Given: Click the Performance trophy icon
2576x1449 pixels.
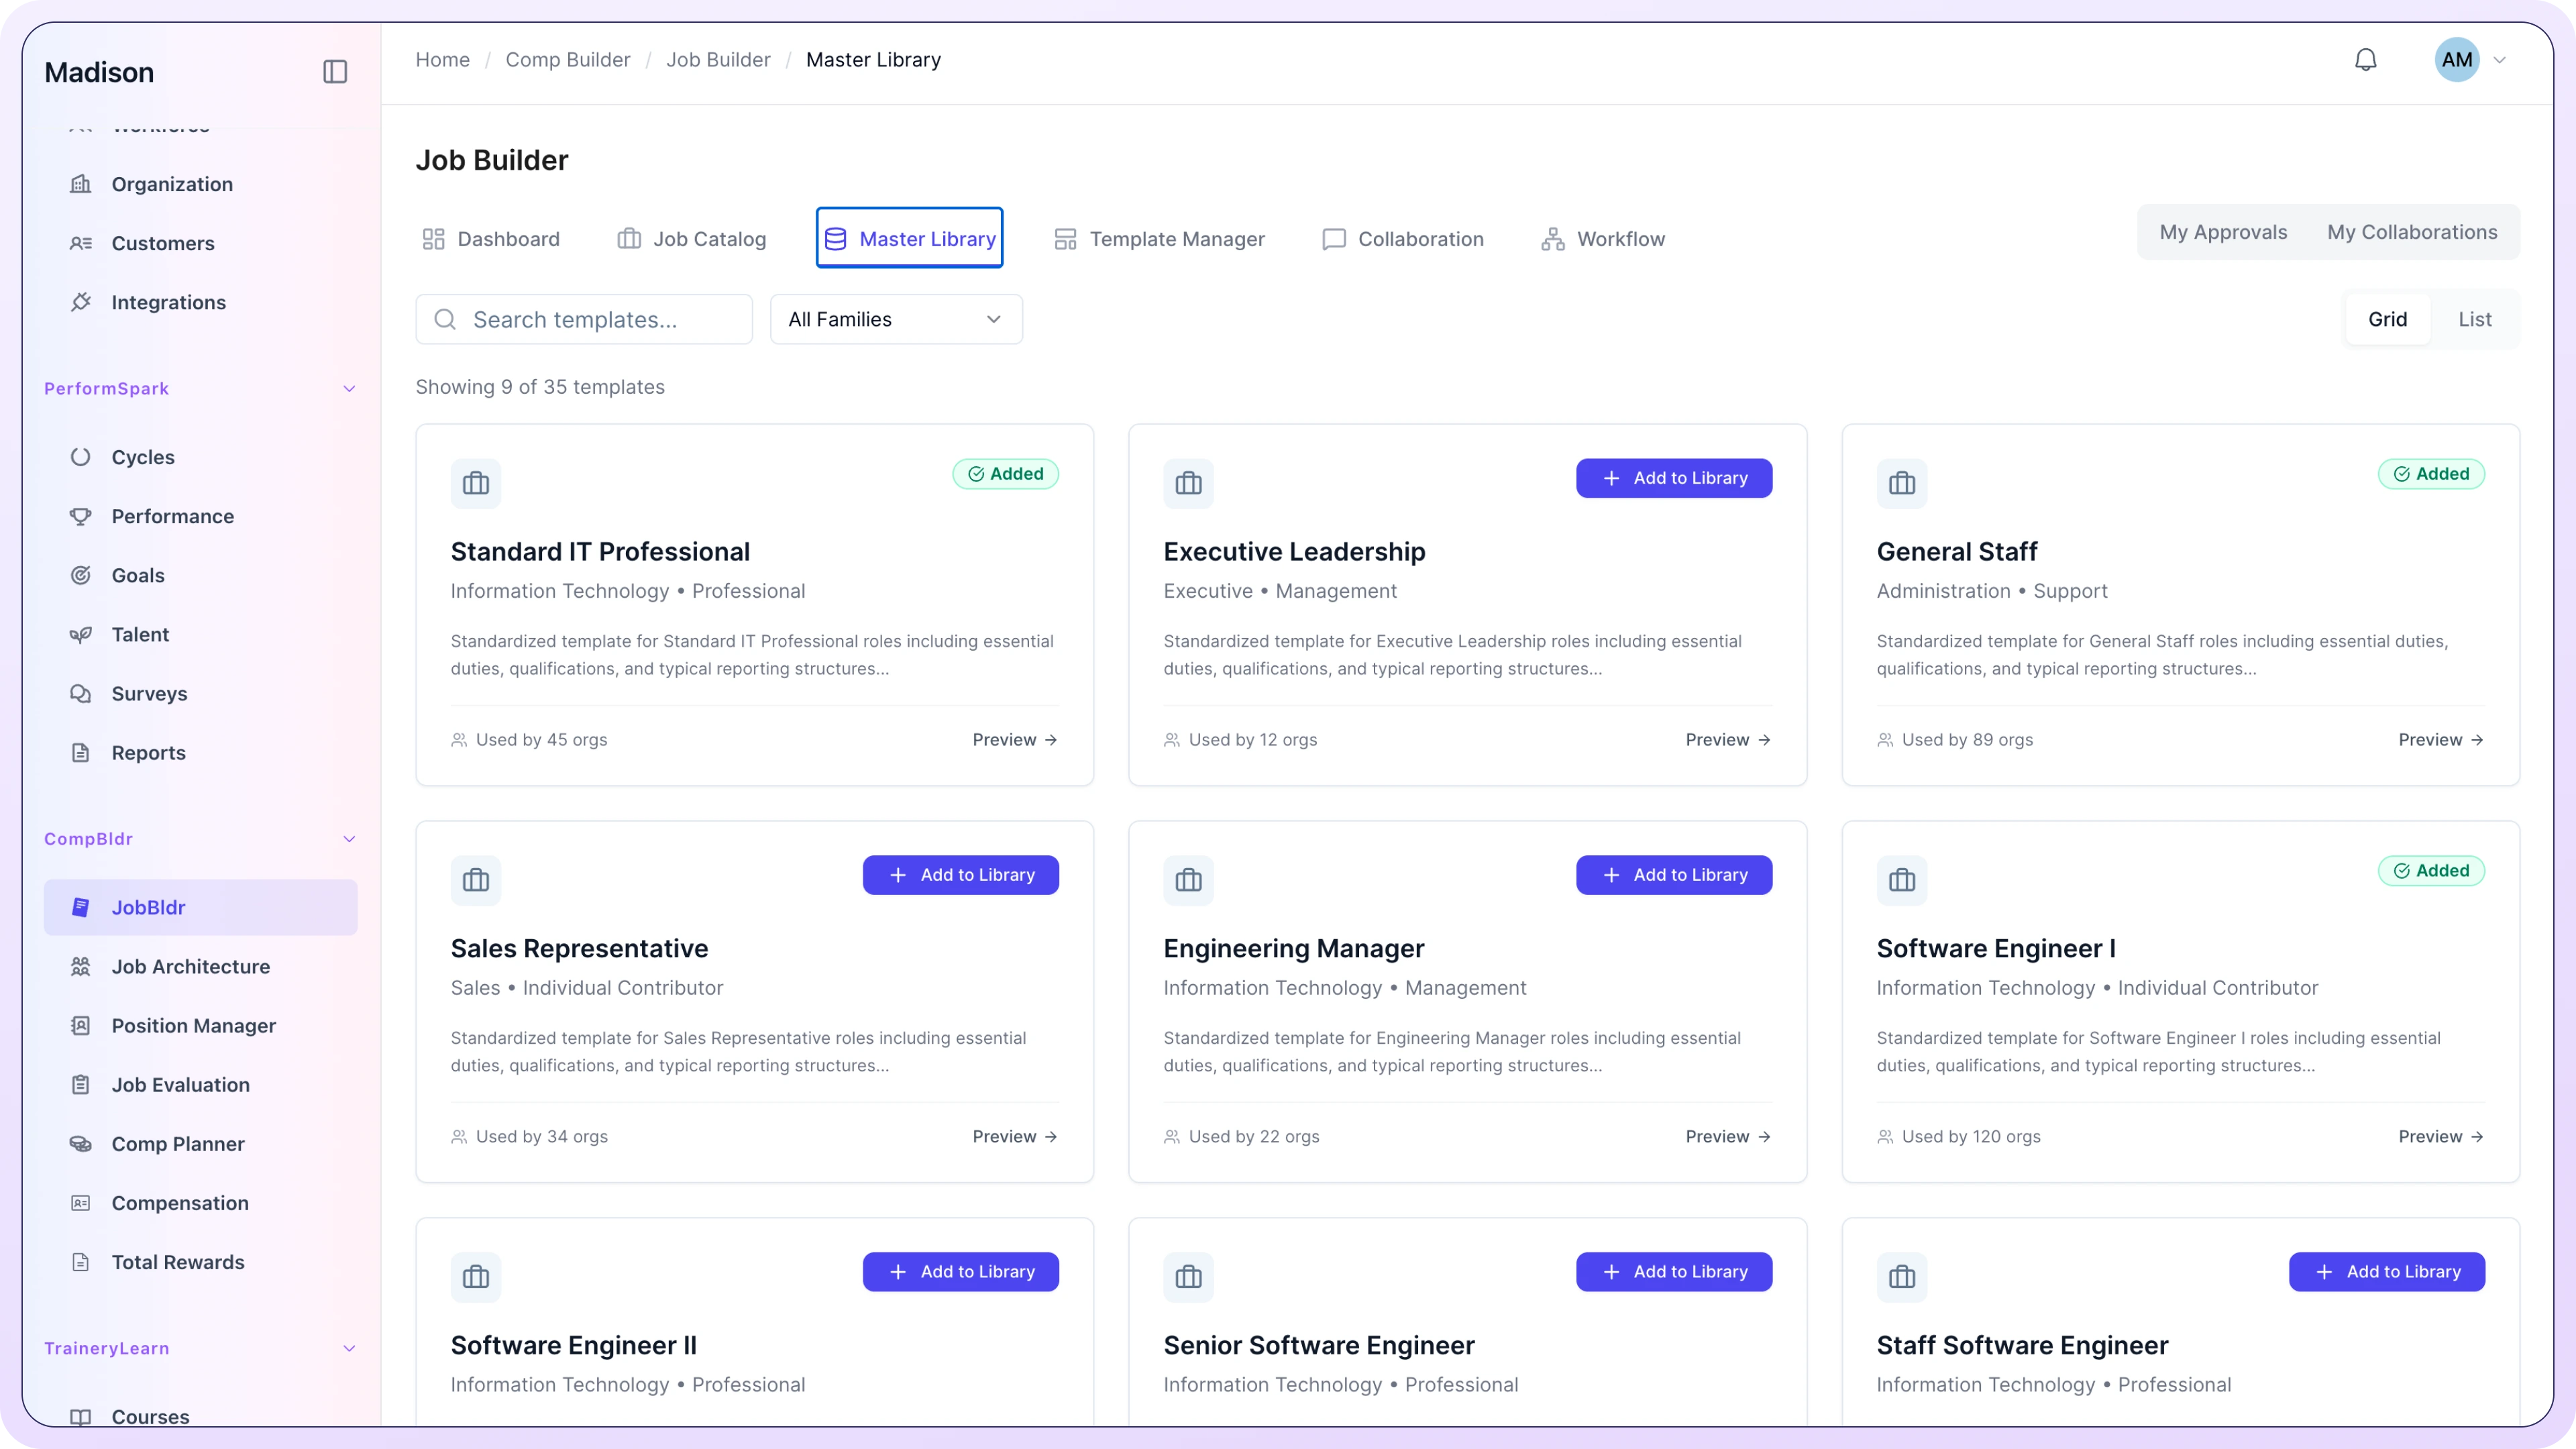Looking at the screenshot, I should tap(81, 516).
